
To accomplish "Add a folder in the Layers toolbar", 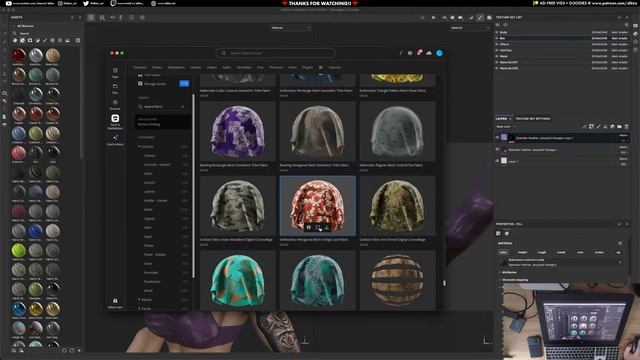I will (x=620, y=127).
